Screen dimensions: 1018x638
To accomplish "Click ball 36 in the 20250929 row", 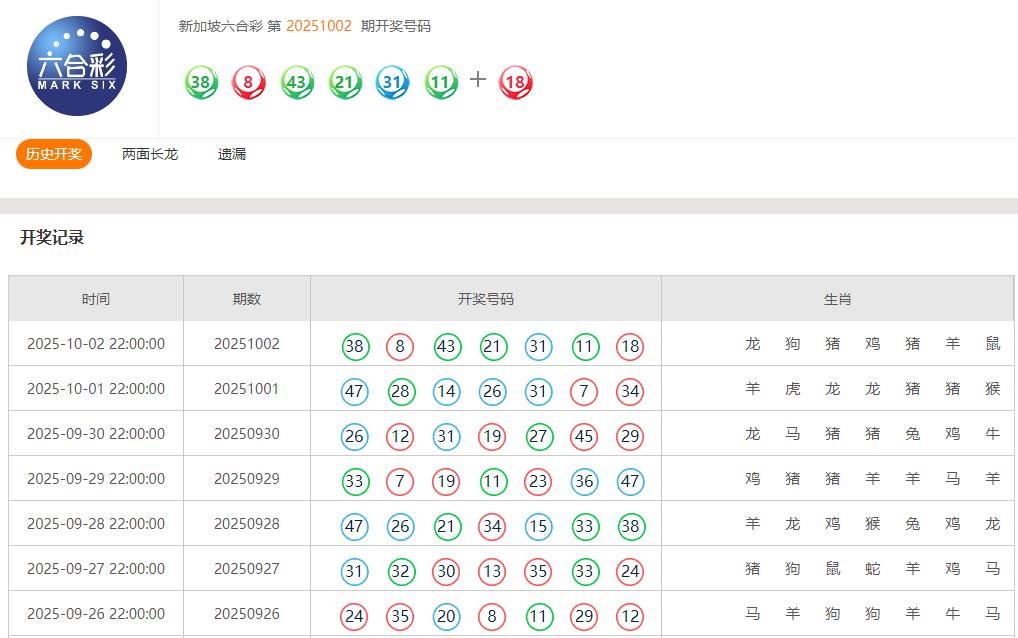I will [x=584, y=481].
